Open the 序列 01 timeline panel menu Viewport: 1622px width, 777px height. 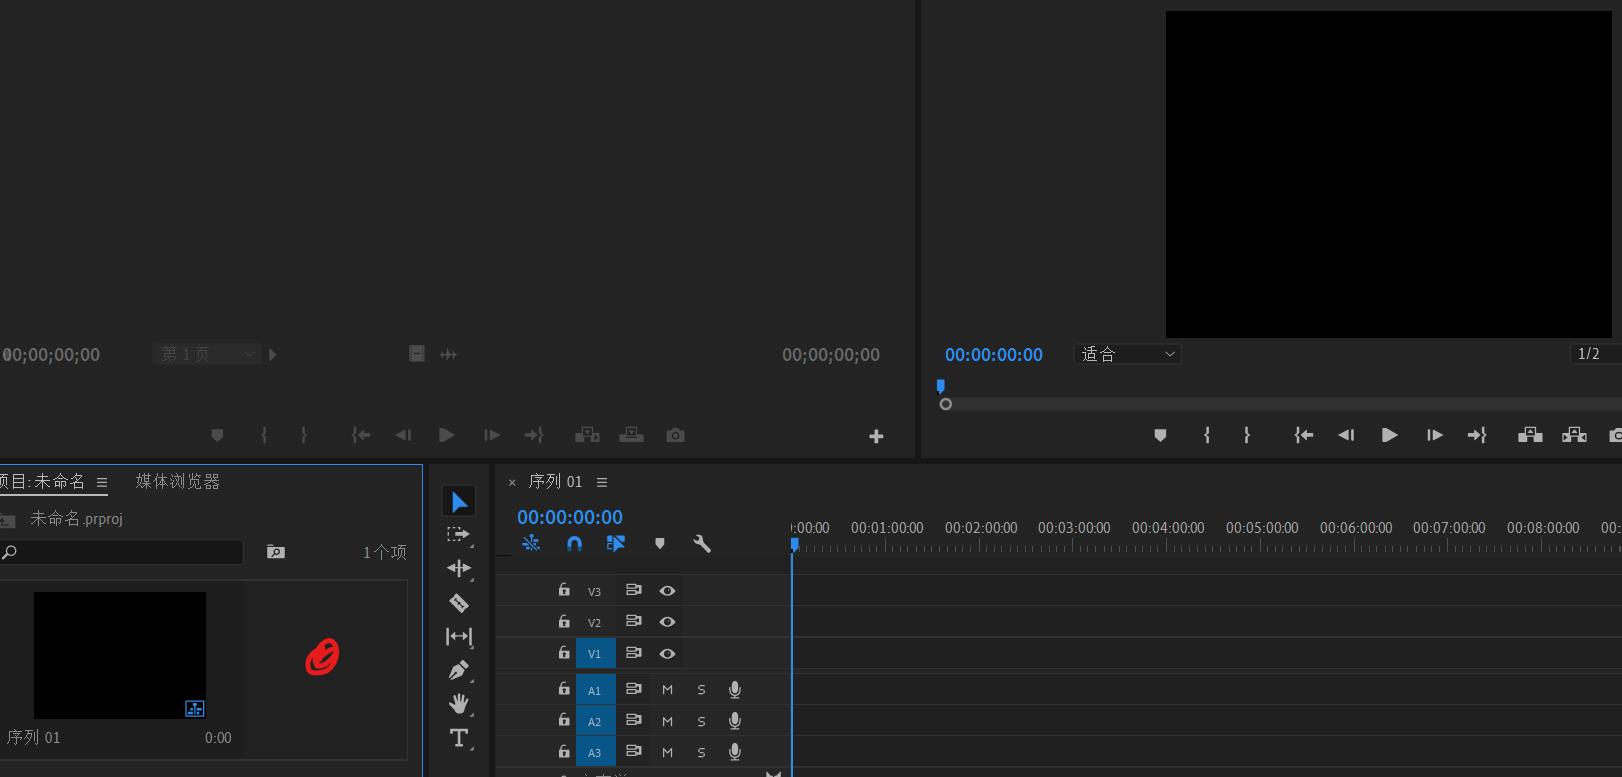(602, 482)
